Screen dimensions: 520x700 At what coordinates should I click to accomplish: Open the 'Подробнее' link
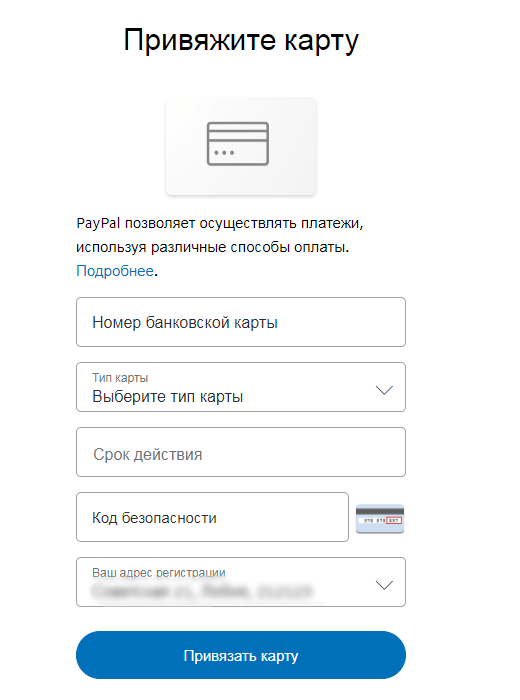[115, 271]
